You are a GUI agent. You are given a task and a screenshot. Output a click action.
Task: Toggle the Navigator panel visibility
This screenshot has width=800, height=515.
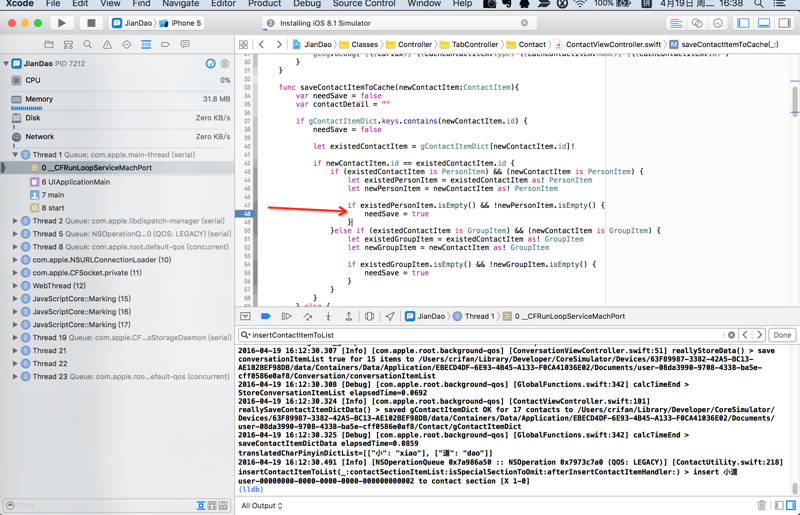pos(743,23)
